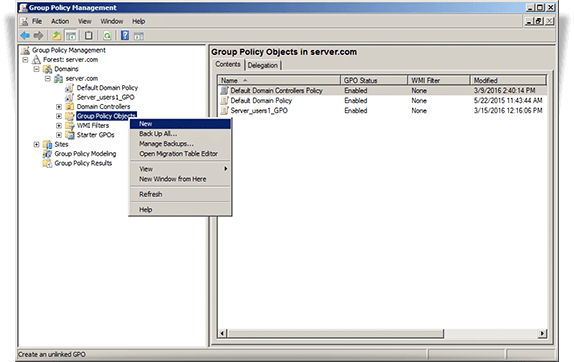This screenshot has width=574, height=362.
Task: Expand the Sites tree node
Action: (36, 145)
